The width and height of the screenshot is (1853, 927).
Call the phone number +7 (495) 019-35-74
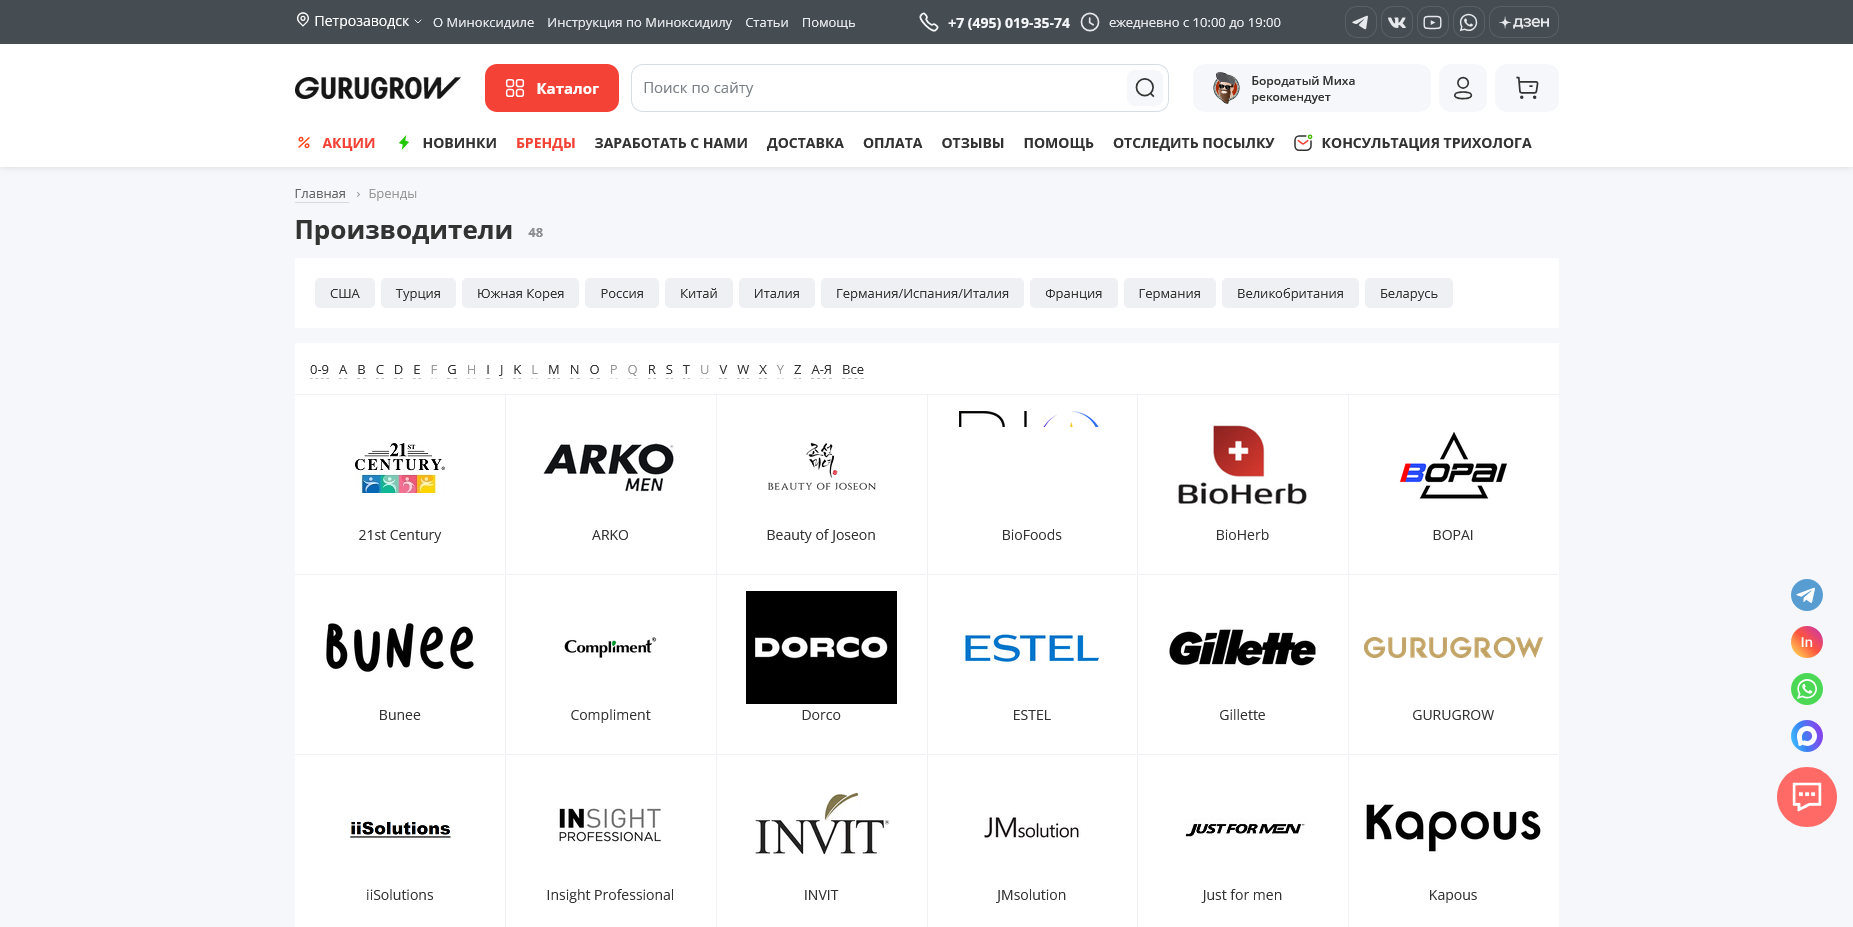coord(1008,22)
